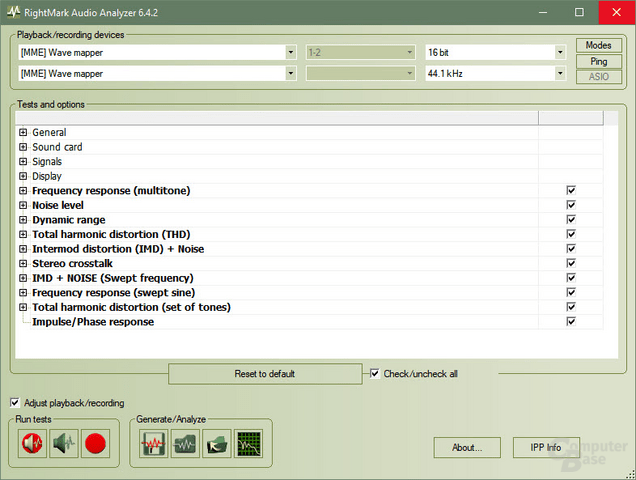Uncheck IMD + NOISE (Swept frequency) test
Viewport: 636px width, 480px height.
coord(571,278)
